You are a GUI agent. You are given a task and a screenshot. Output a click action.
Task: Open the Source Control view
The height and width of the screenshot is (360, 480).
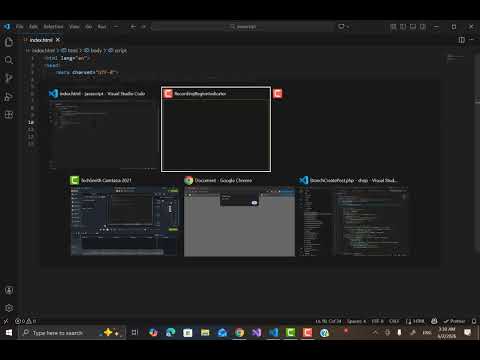[9, 78]
